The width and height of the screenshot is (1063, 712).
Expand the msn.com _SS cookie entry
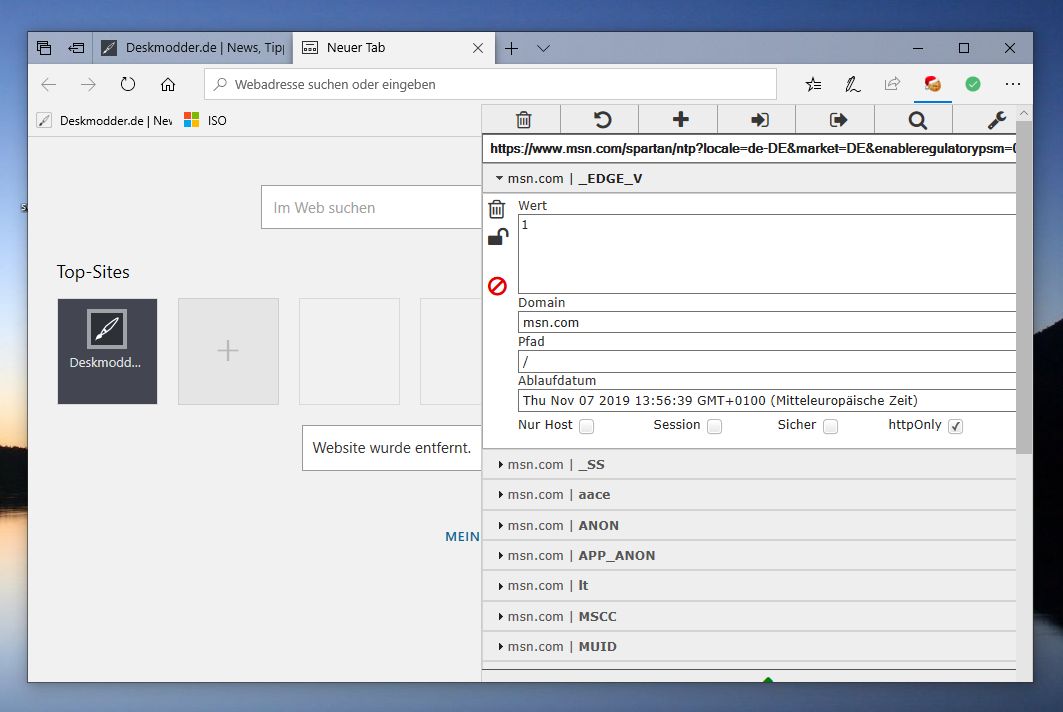pyautogui.click(x=748, y=464)
